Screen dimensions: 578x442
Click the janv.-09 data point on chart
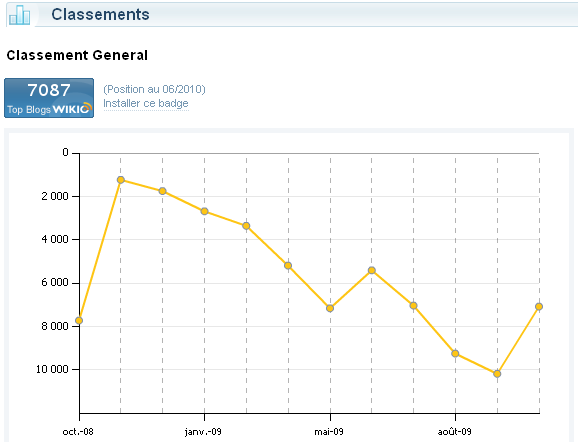tap(205, 211)
